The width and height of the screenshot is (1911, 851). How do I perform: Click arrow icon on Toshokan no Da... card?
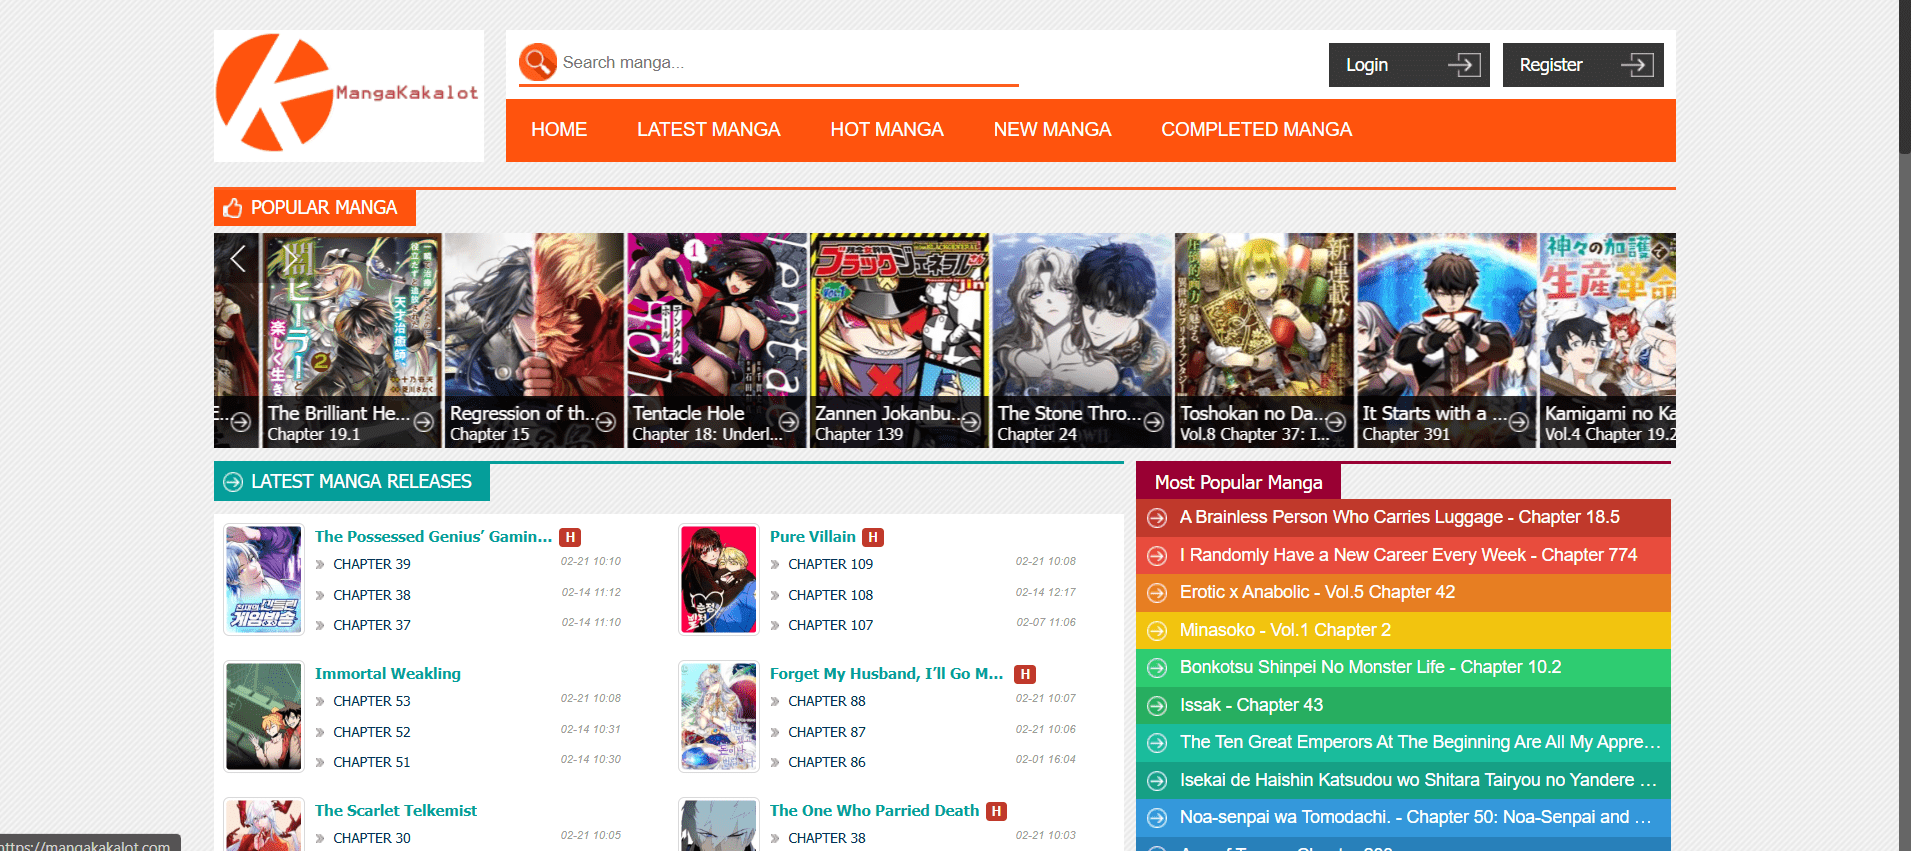point(1336,422)
